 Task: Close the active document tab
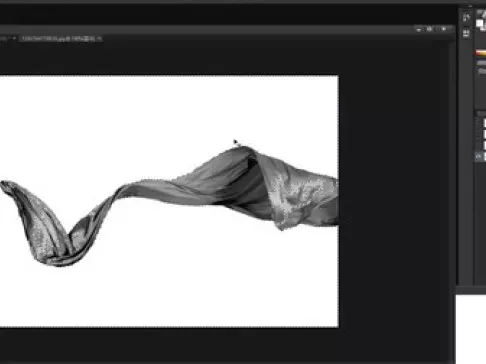100,39
